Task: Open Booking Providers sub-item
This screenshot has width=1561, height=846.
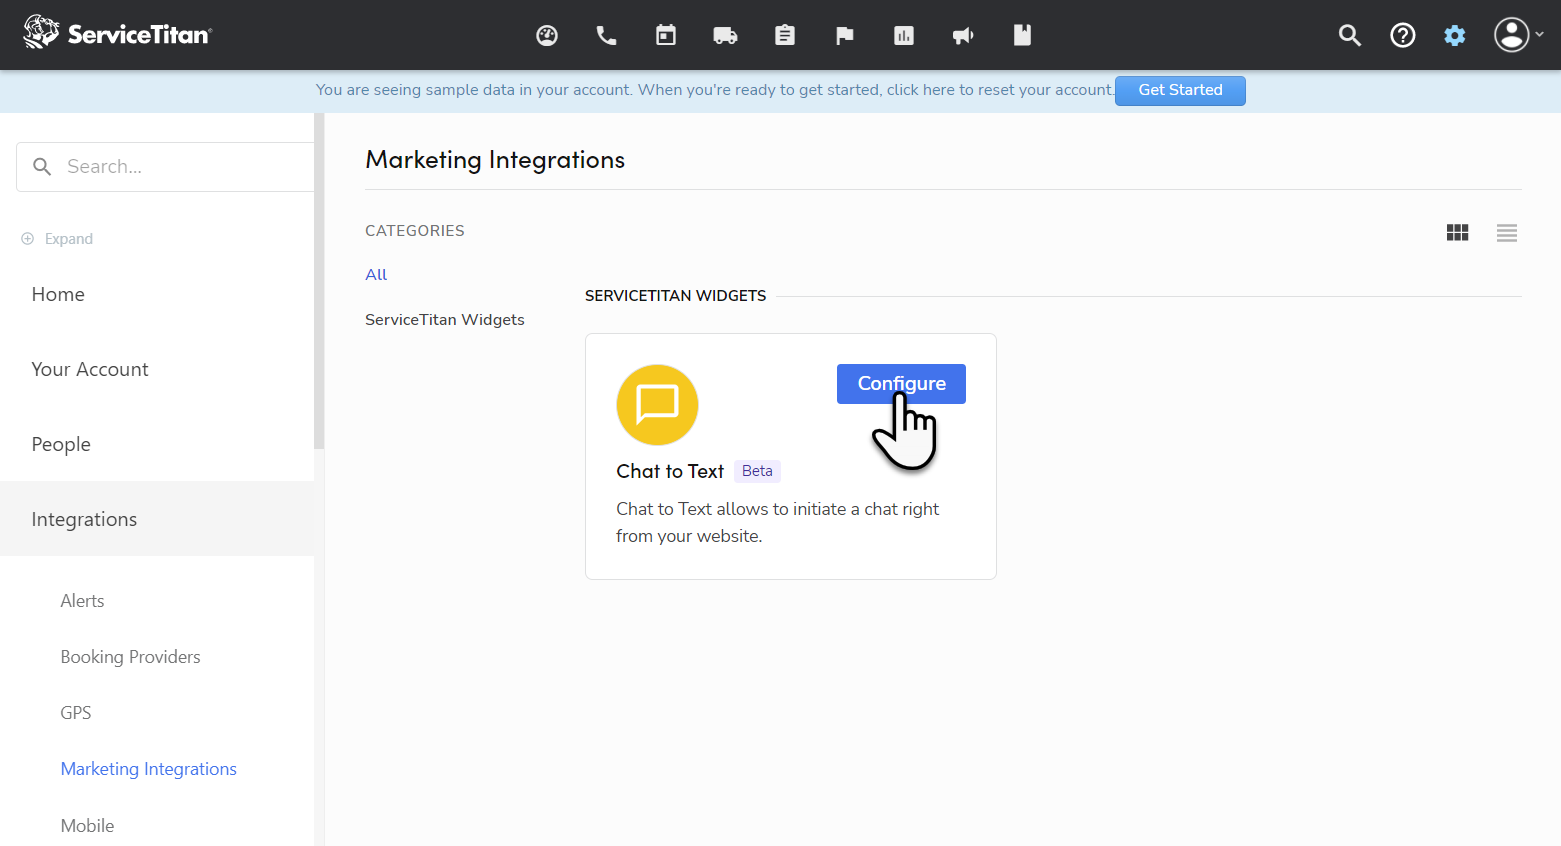Action: [130, 657]
